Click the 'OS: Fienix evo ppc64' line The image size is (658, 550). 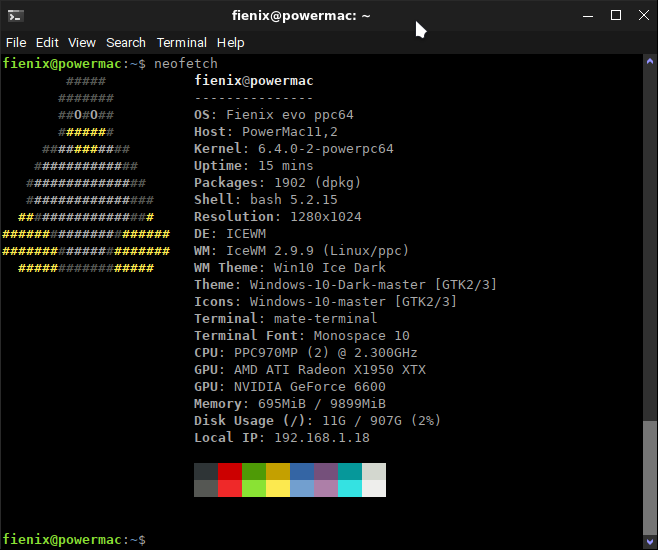pyautogui.click(x=274, y=115)
